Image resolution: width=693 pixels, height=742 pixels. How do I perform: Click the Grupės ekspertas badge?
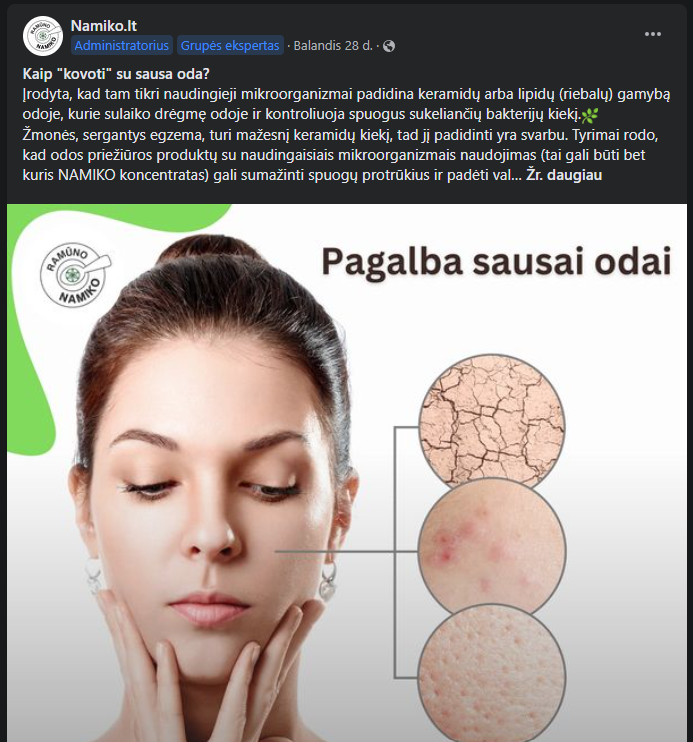230,45
